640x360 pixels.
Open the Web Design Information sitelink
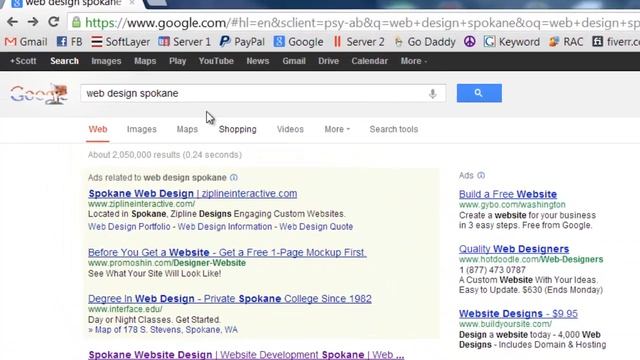[x=224, y=227]
